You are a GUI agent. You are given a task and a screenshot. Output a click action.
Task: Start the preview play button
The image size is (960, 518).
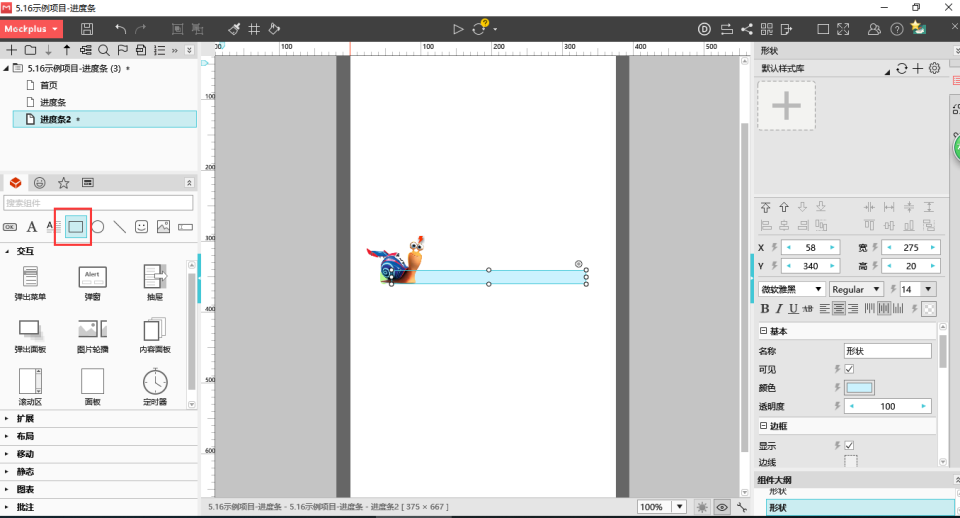[x=457, y=29]
